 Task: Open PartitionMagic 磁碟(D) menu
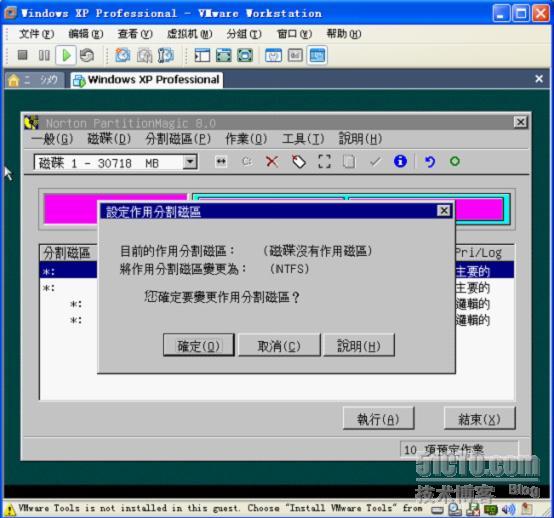[x=109, y=139]
